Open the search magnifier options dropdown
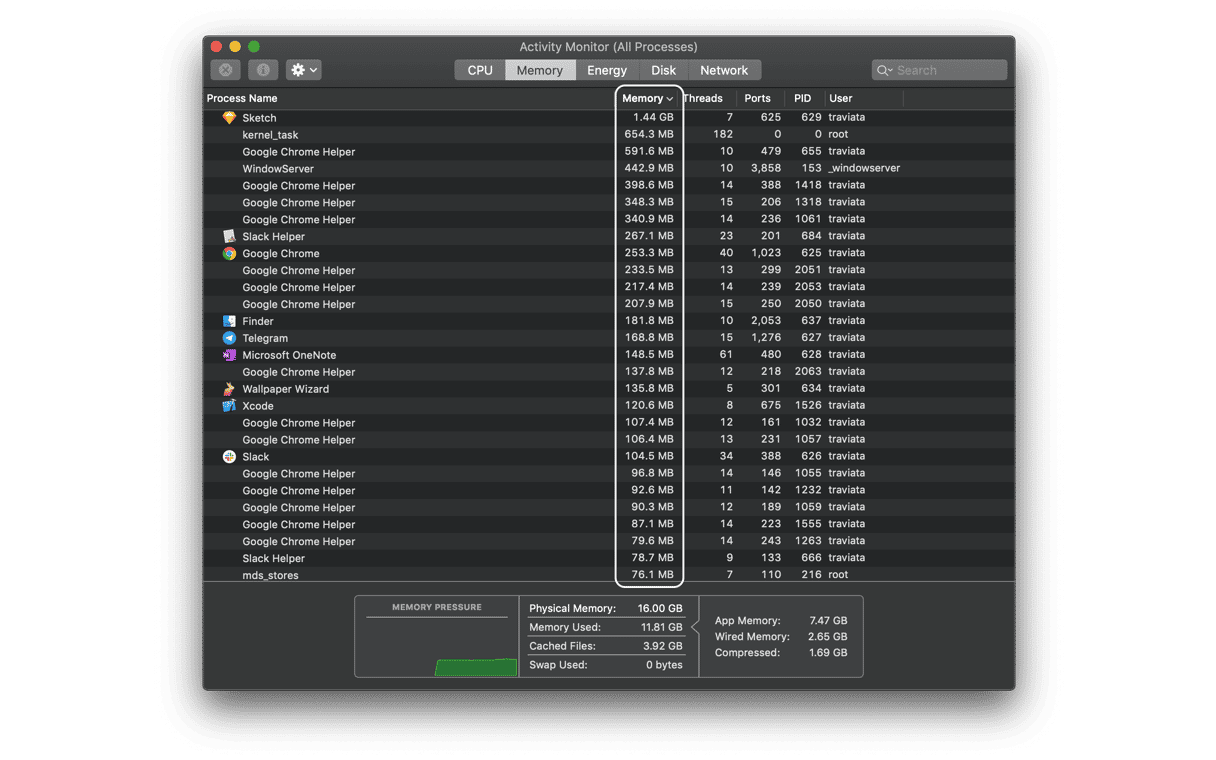1216x760 pixels. tap(884, 70)
